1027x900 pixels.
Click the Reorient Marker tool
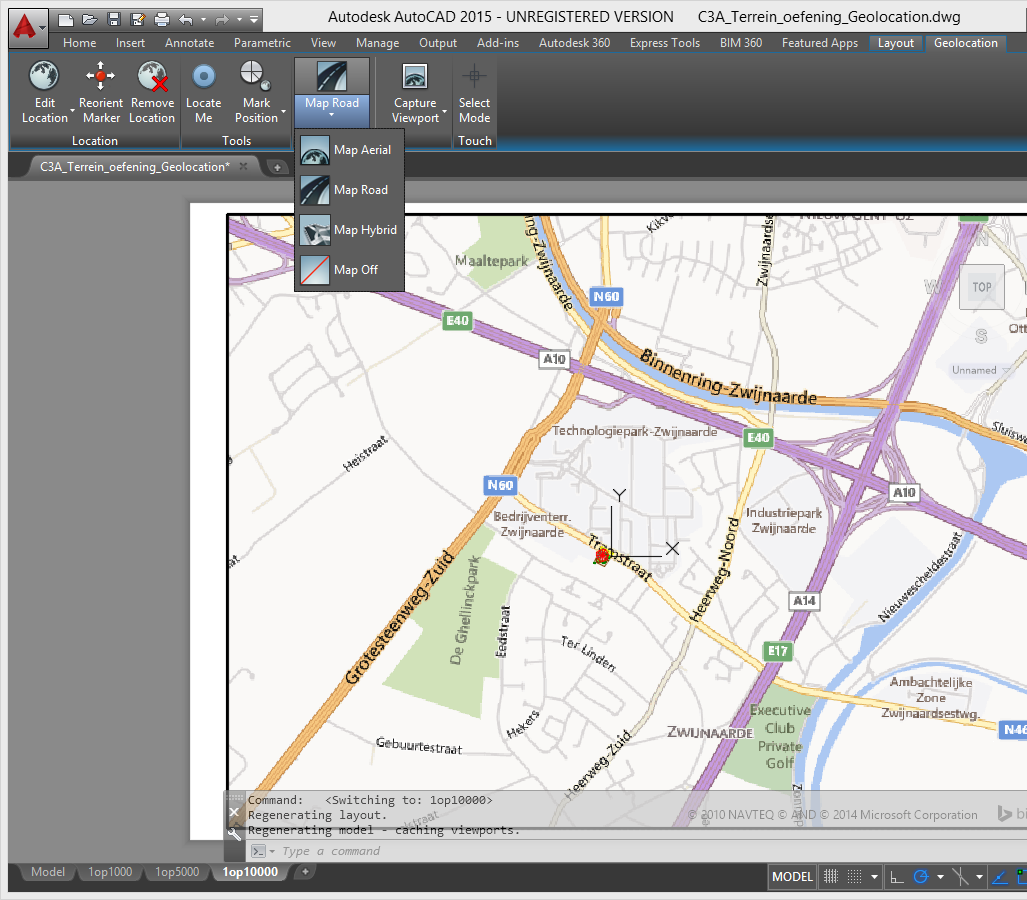pyautogui.click(x=100, y=92)
